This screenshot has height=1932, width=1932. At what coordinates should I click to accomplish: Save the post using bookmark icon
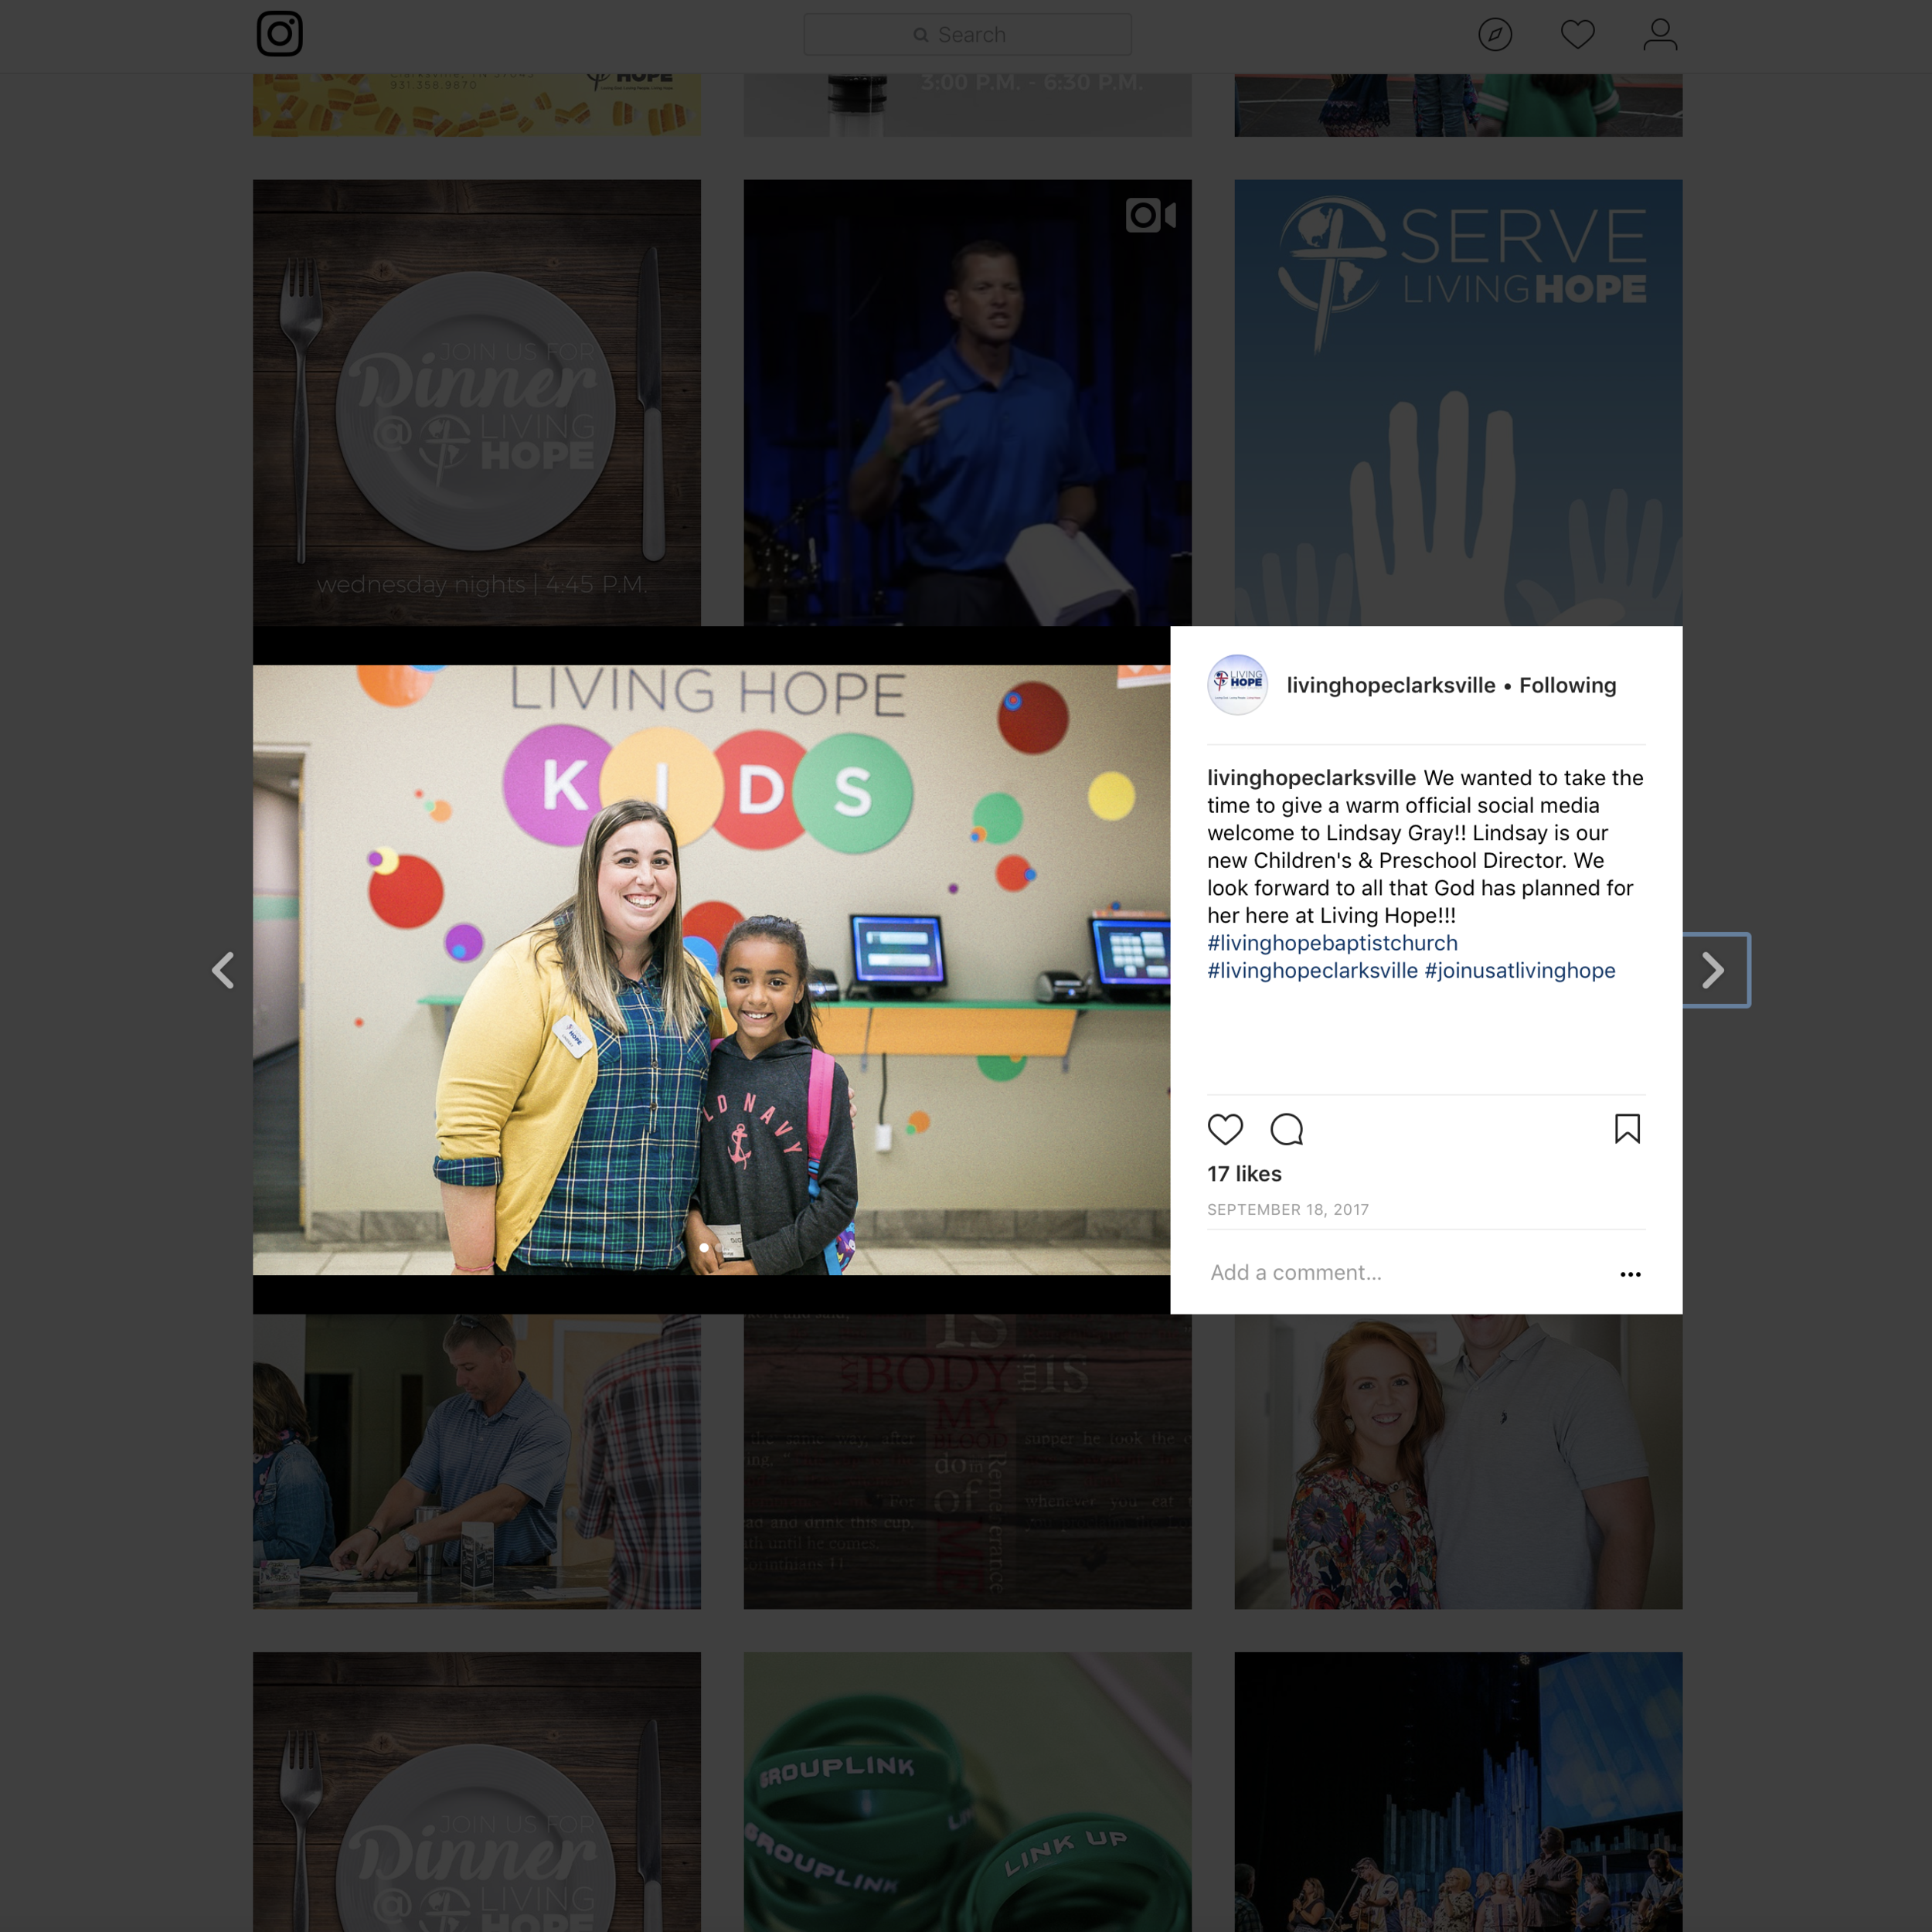[x=1627, y=1129]
